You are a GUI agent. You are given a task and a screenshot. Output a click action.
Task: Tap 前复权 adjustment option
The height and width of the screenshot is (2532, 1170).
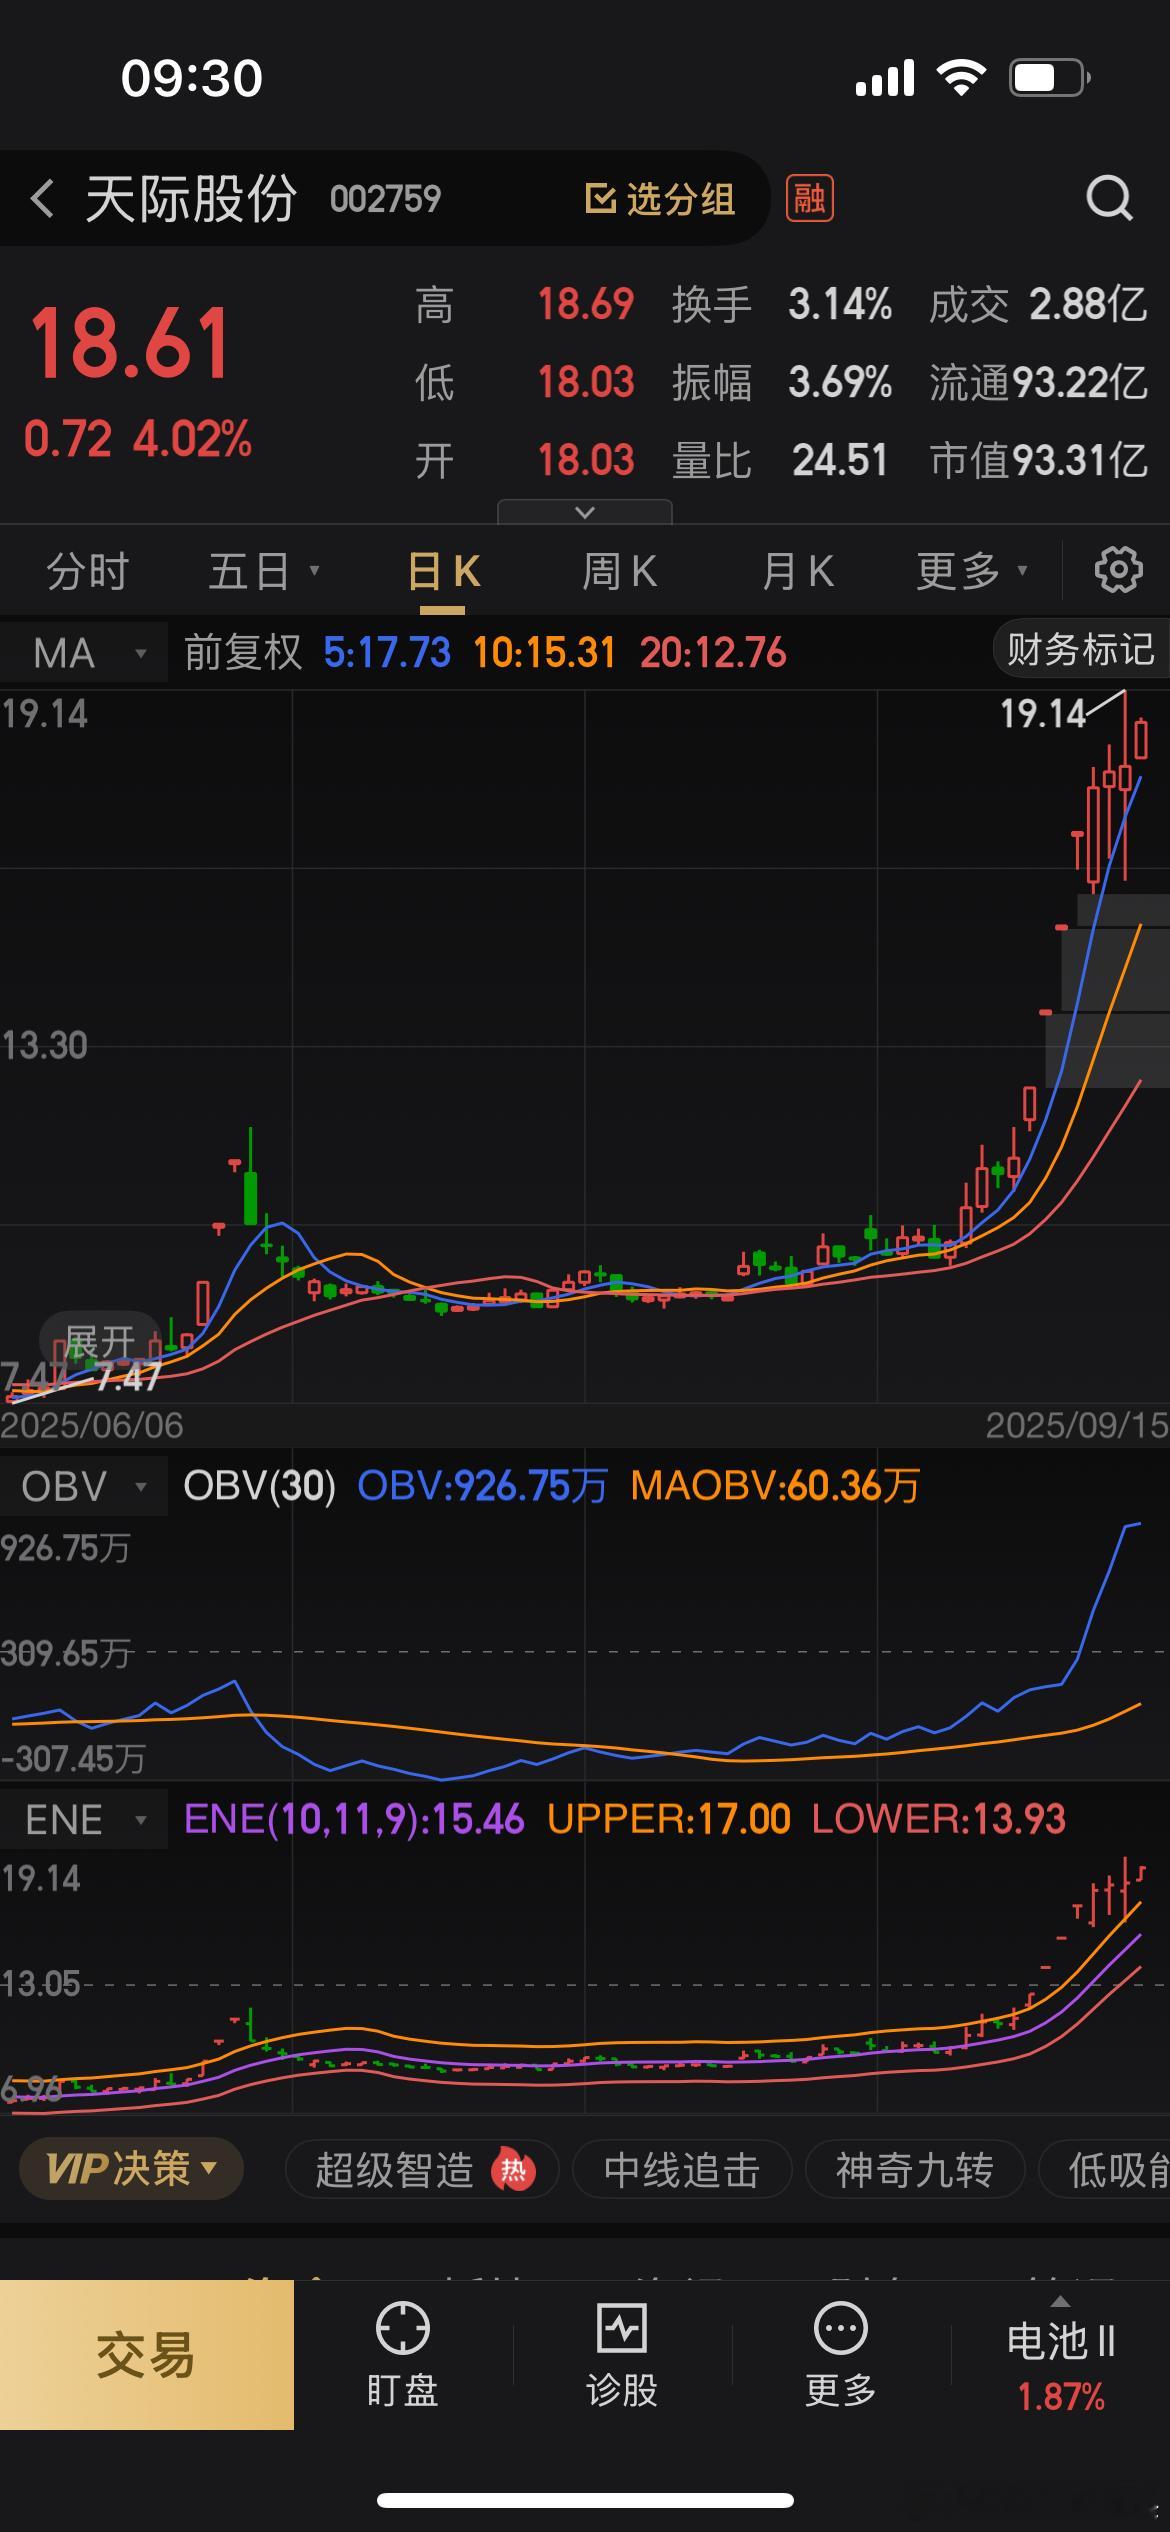point(242,653)
